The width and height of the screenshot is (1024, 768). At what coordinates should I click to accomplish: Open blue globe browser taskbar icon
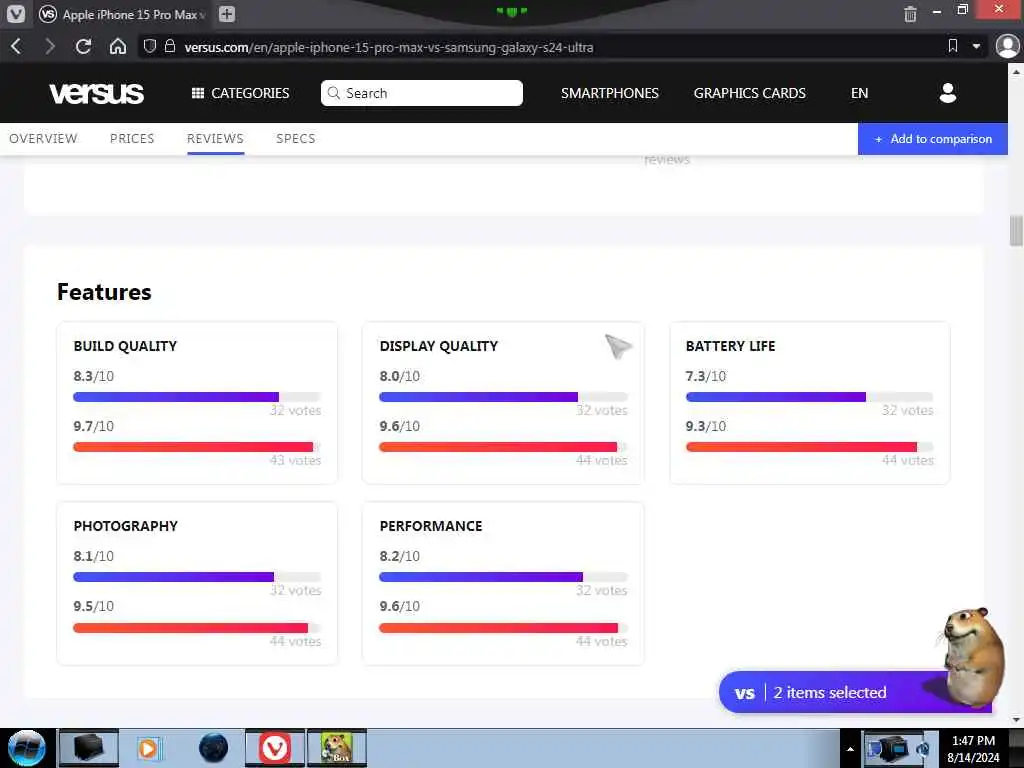pyautogui.click(x=214, y=748)
